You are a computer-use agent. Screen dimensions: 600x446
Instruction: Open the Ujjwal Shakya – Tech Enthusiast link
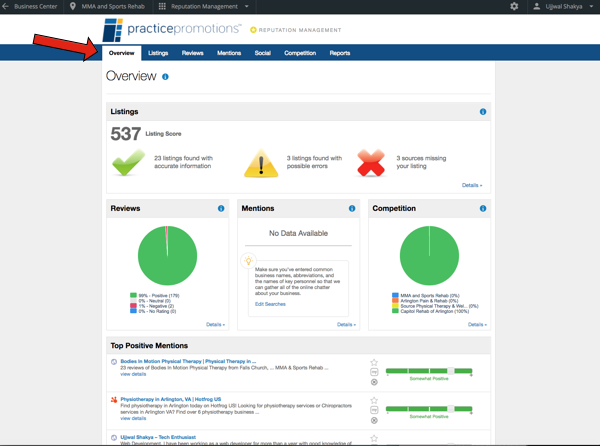point(158,437)
